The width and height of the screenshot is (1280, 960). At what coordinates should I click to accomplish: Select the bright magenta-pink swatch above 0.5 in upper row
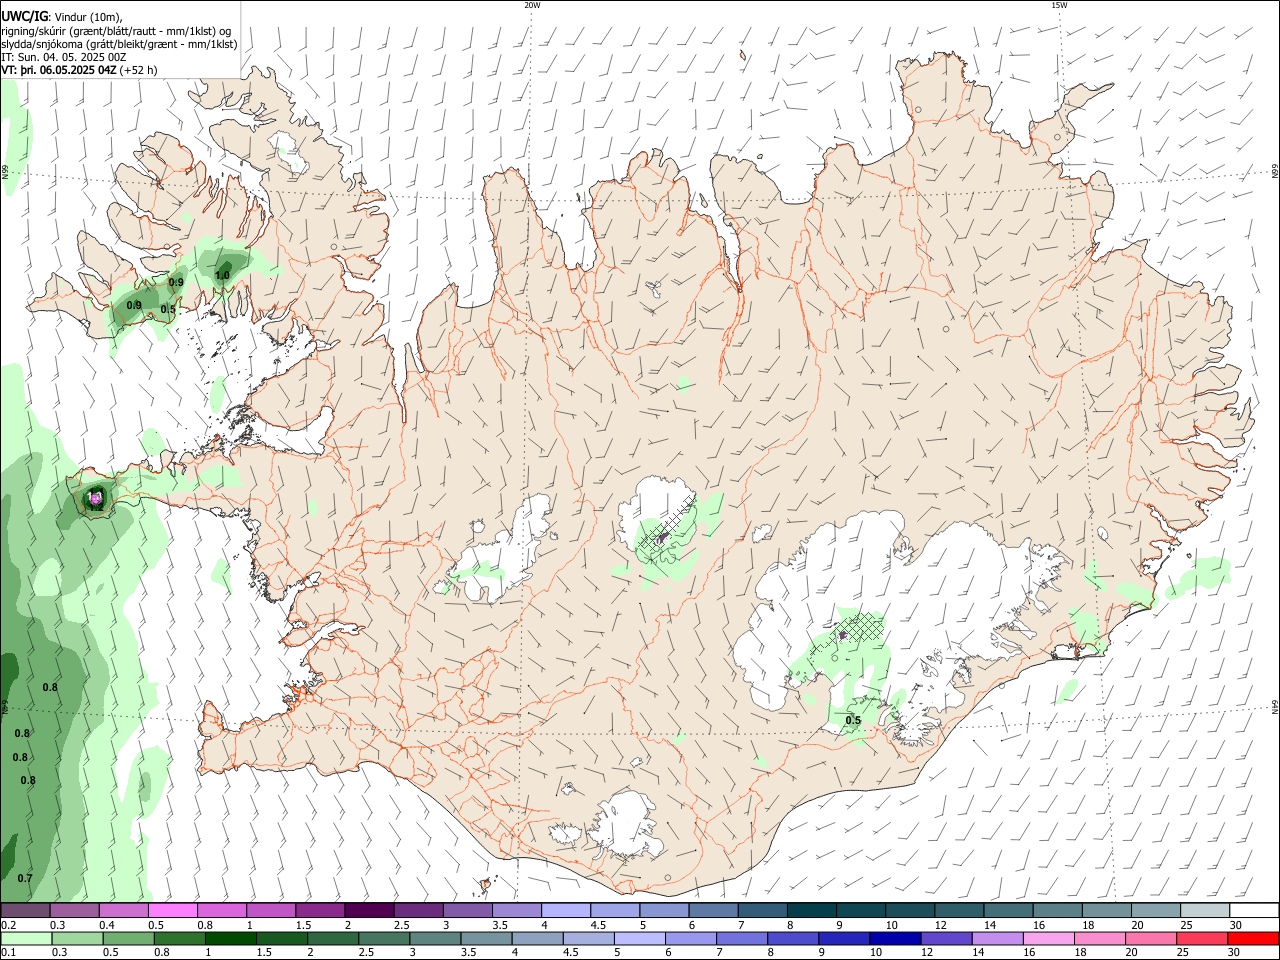coord(173,910)
